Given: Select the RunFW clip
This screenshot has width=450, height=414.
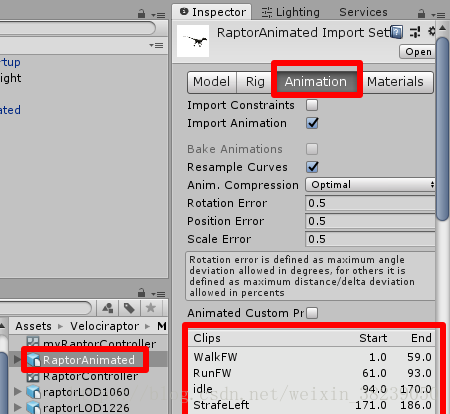Looking at the screenshot, I should (x=312, y=373).
